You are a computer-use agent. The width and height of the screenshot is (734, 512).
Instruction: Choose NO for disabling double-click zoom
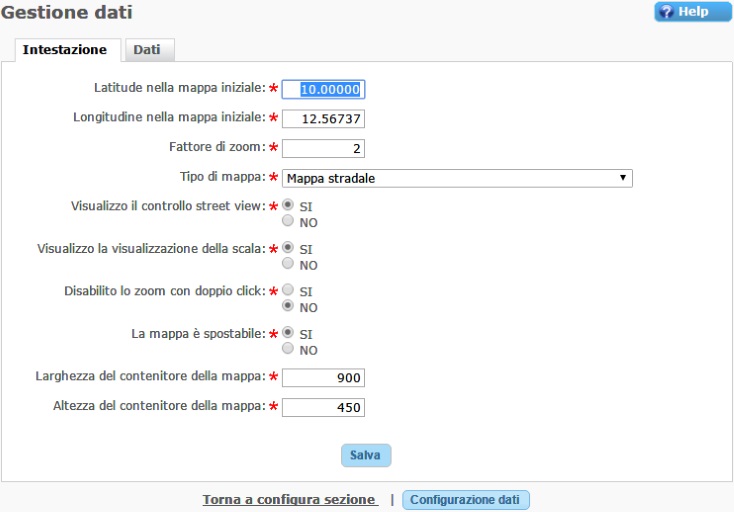(x=289, y=306)
